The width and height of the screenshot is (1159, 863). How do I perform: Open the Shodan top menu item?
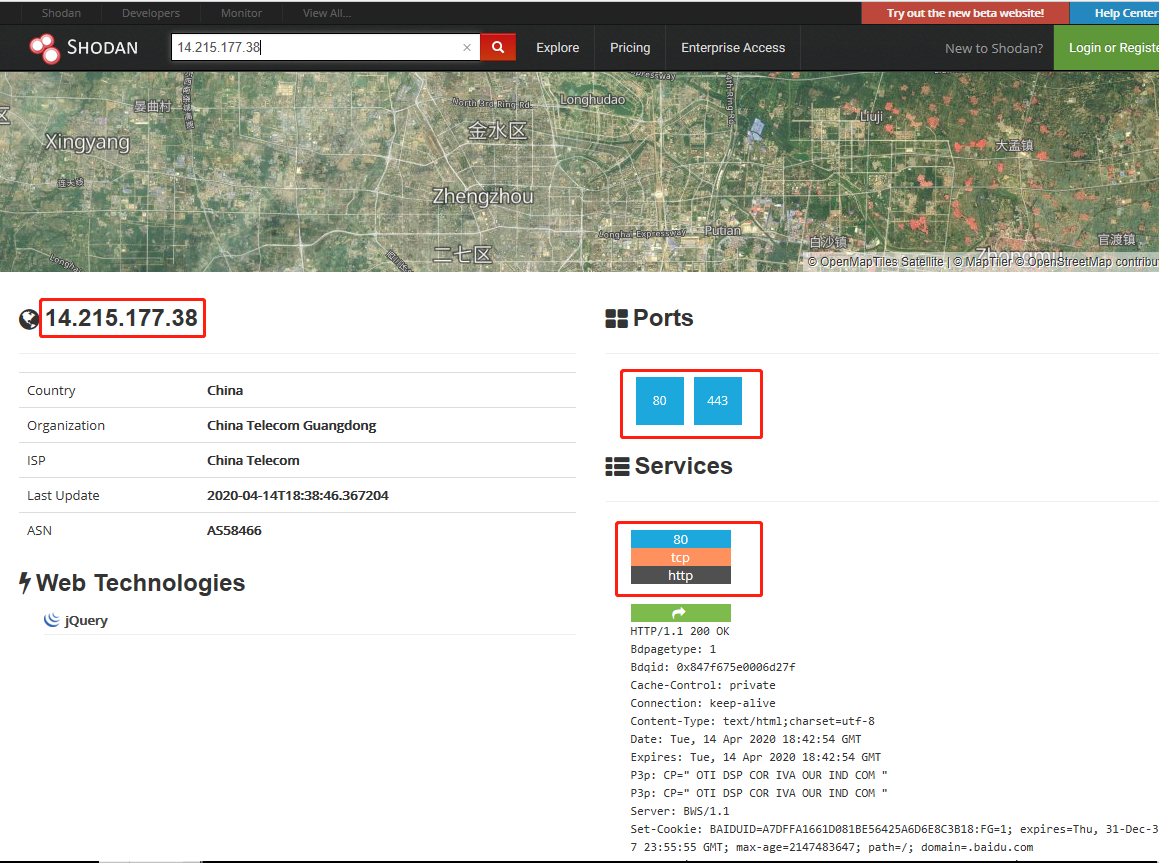click(x=61, y=13)
